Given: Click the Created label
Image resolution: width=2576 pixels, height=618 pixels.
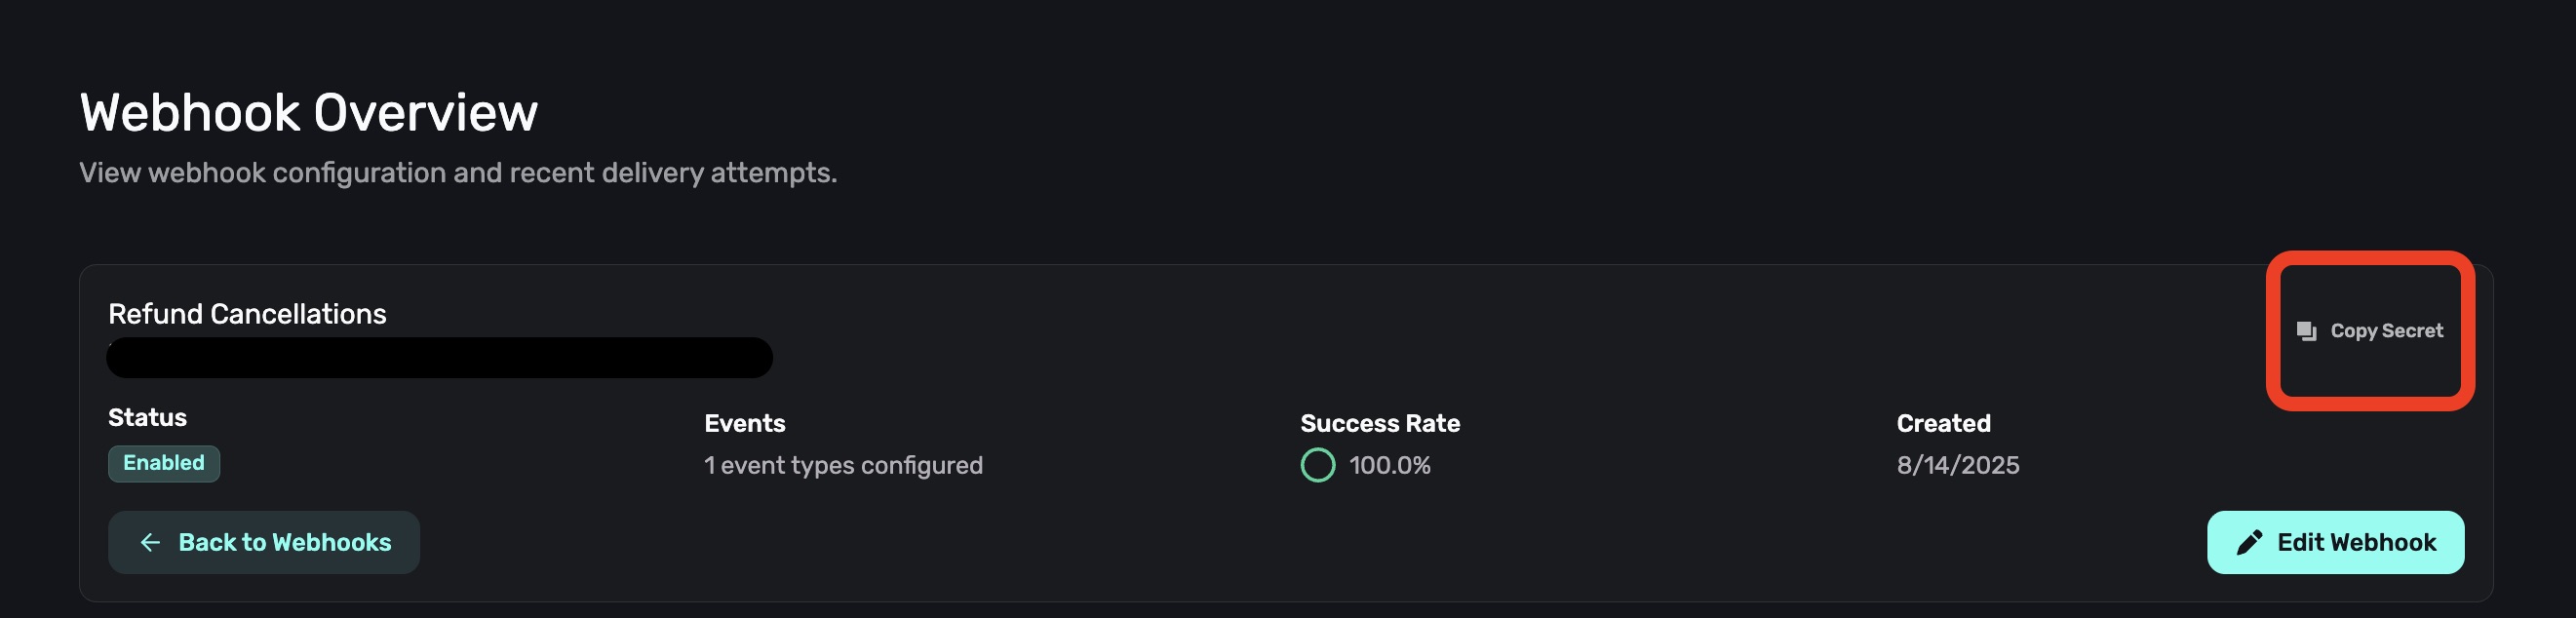Looking at the screenshot, I should pyautogui.click(x=1943, y=423).
